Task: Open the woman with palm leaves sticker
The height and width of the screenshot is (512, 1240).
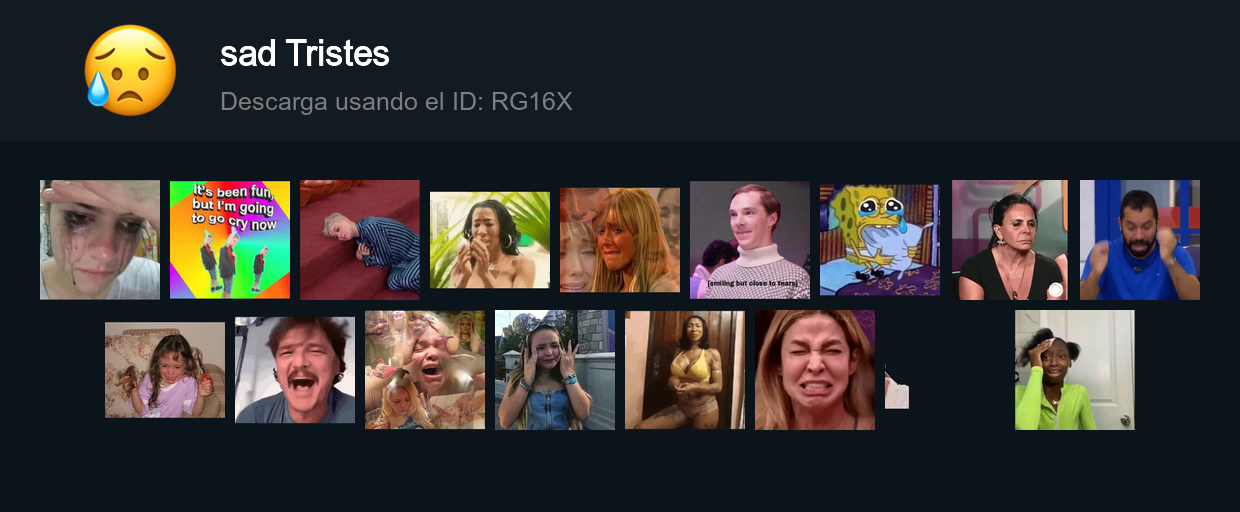Action: click(490, 240)
